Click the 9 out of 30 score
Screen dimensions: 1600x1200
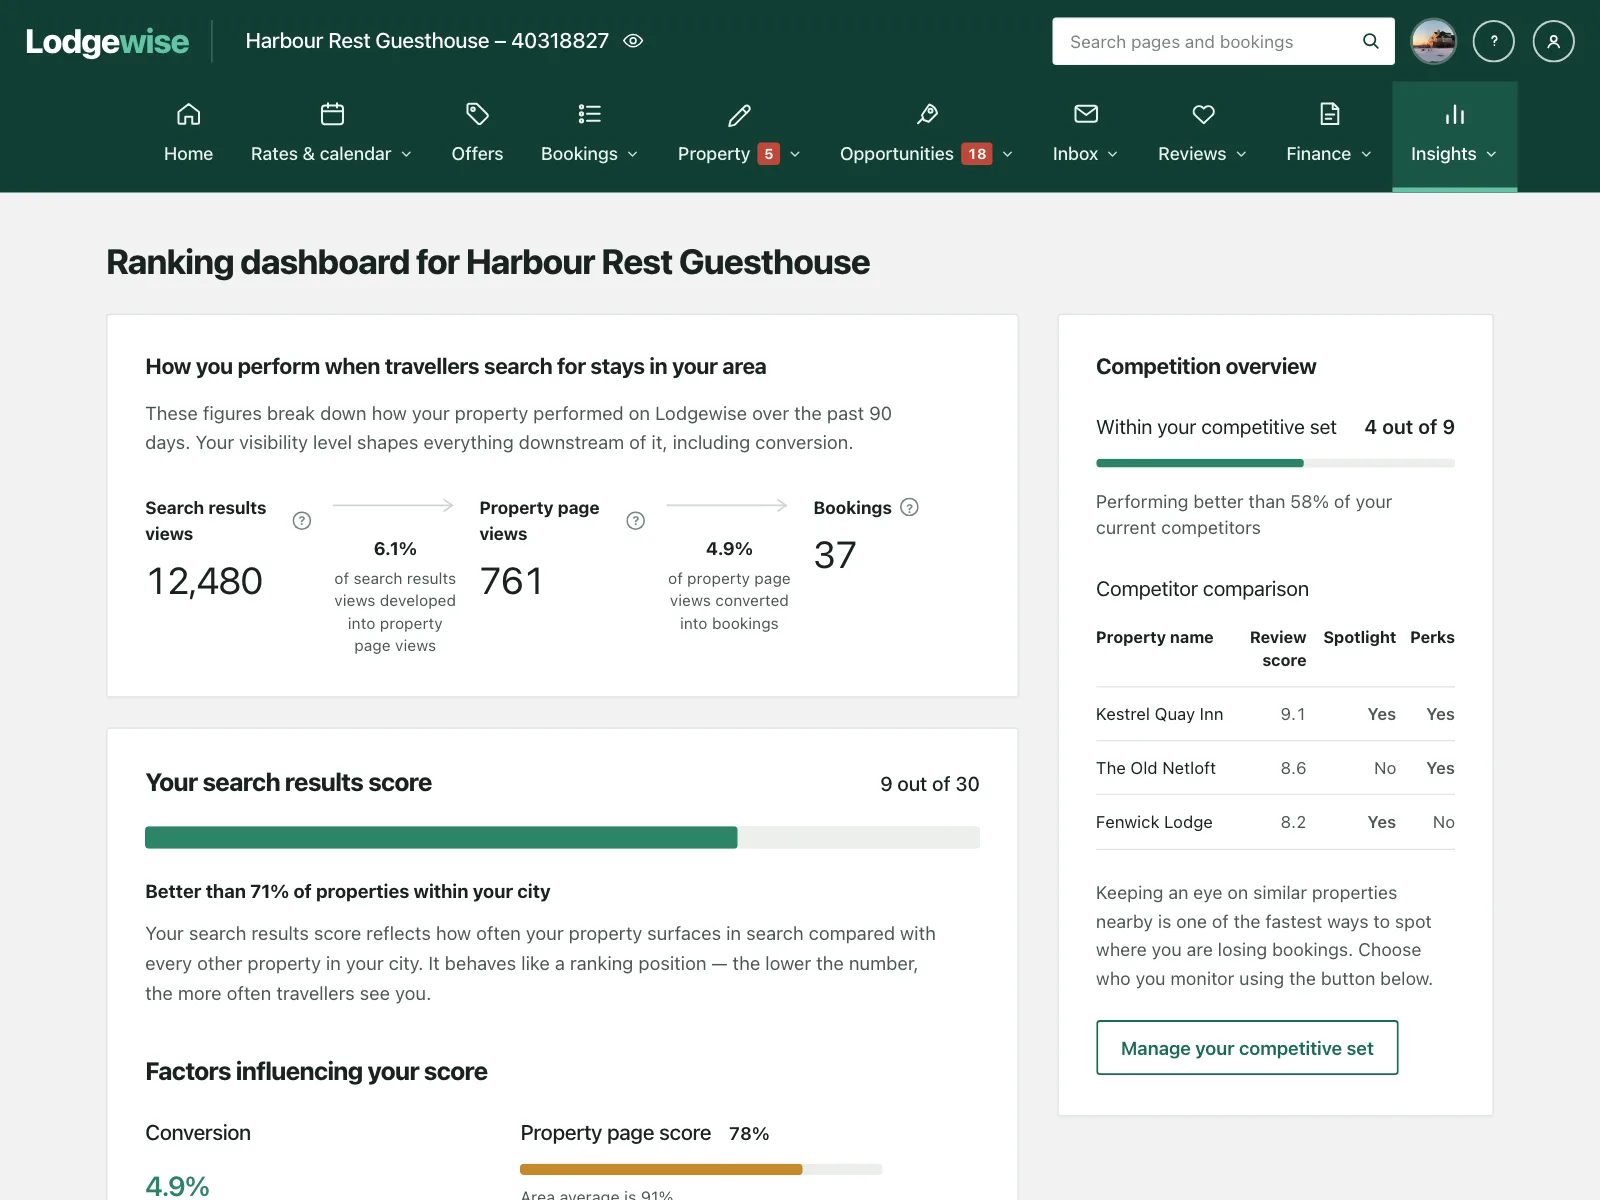[930, 784]
